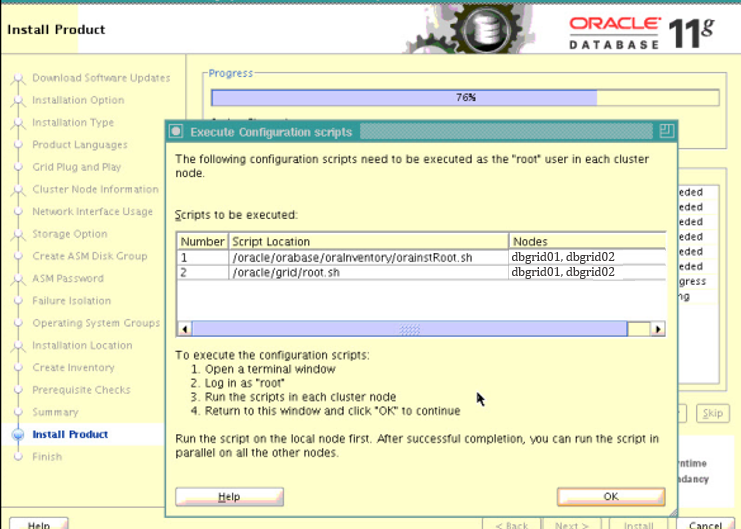Click the Next button in installer
Image resolution: width=741 pixels, height=529 pixels.
coord(572,524)
